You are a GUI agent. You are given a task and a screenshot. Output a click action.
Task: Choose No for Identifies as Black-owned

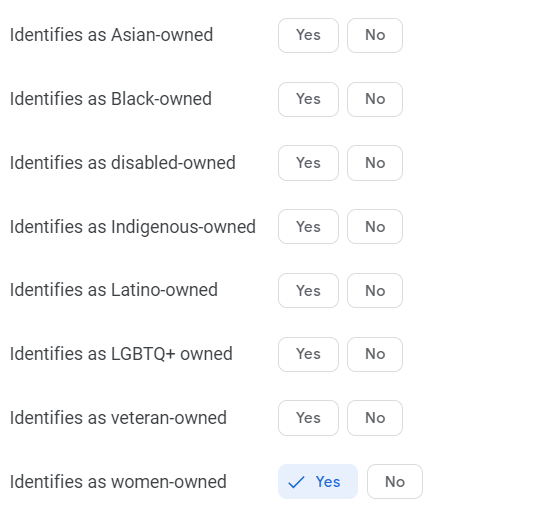click(375, 99)
